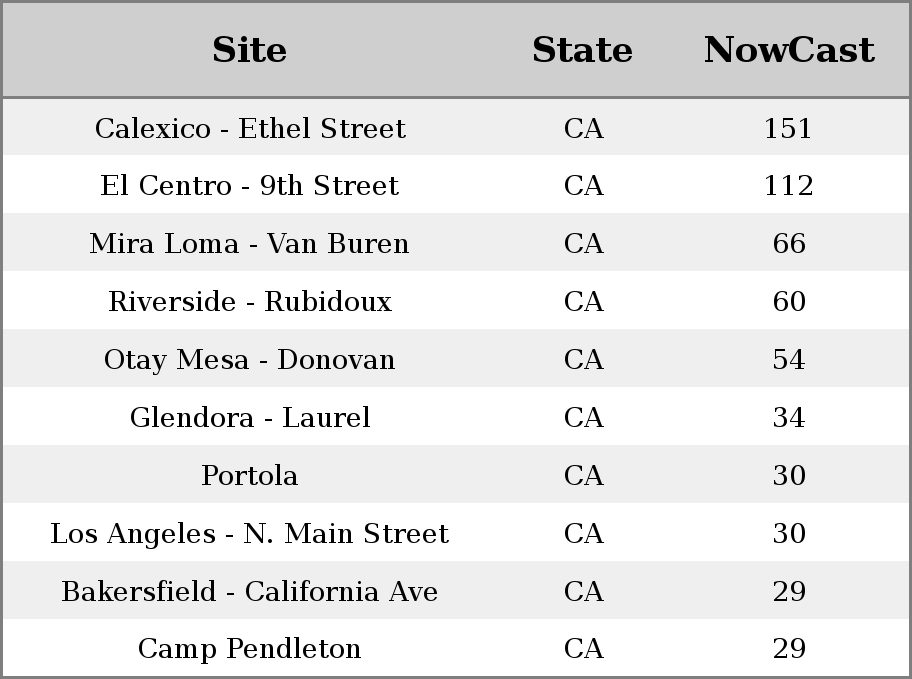Click the Site column header

pos(250,50)
